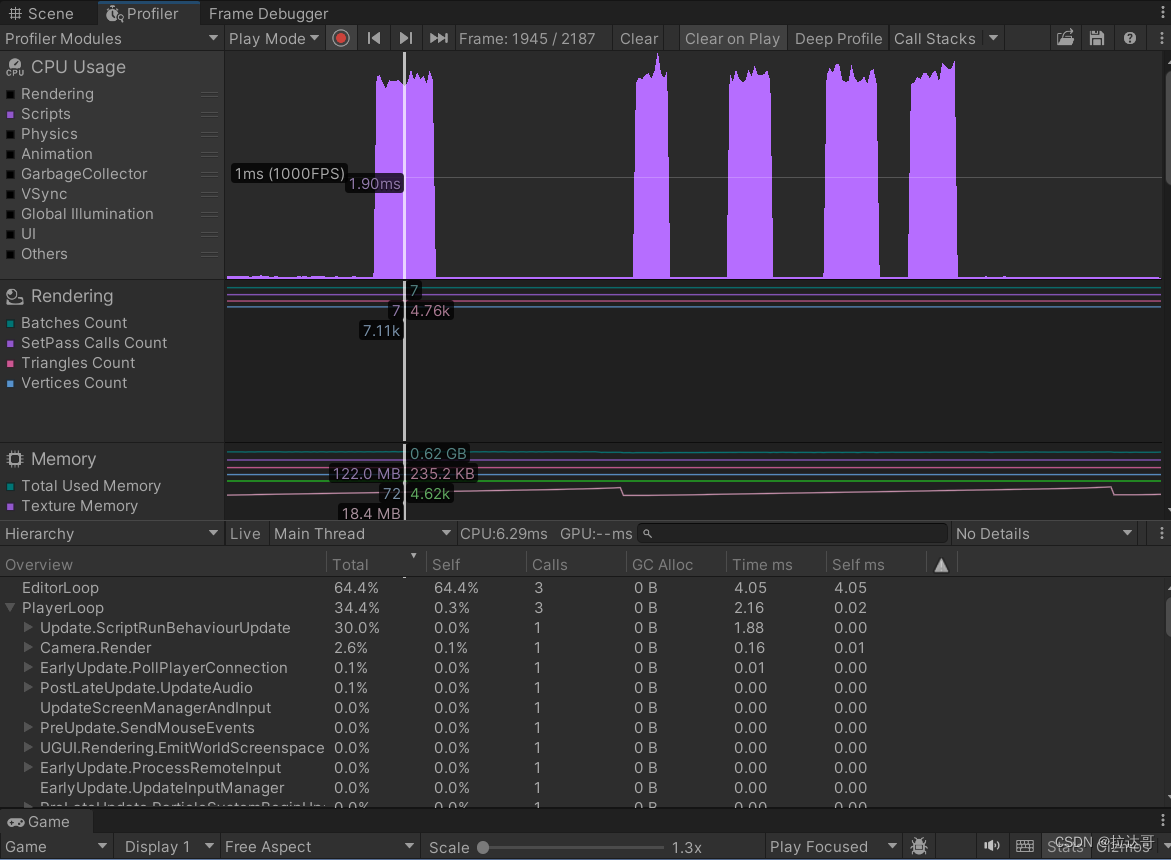Image resolution: width=1171 pixels, height=860 pixels.
Task: Open the Profiler window kebab menu
Action: click(1161, 38)
